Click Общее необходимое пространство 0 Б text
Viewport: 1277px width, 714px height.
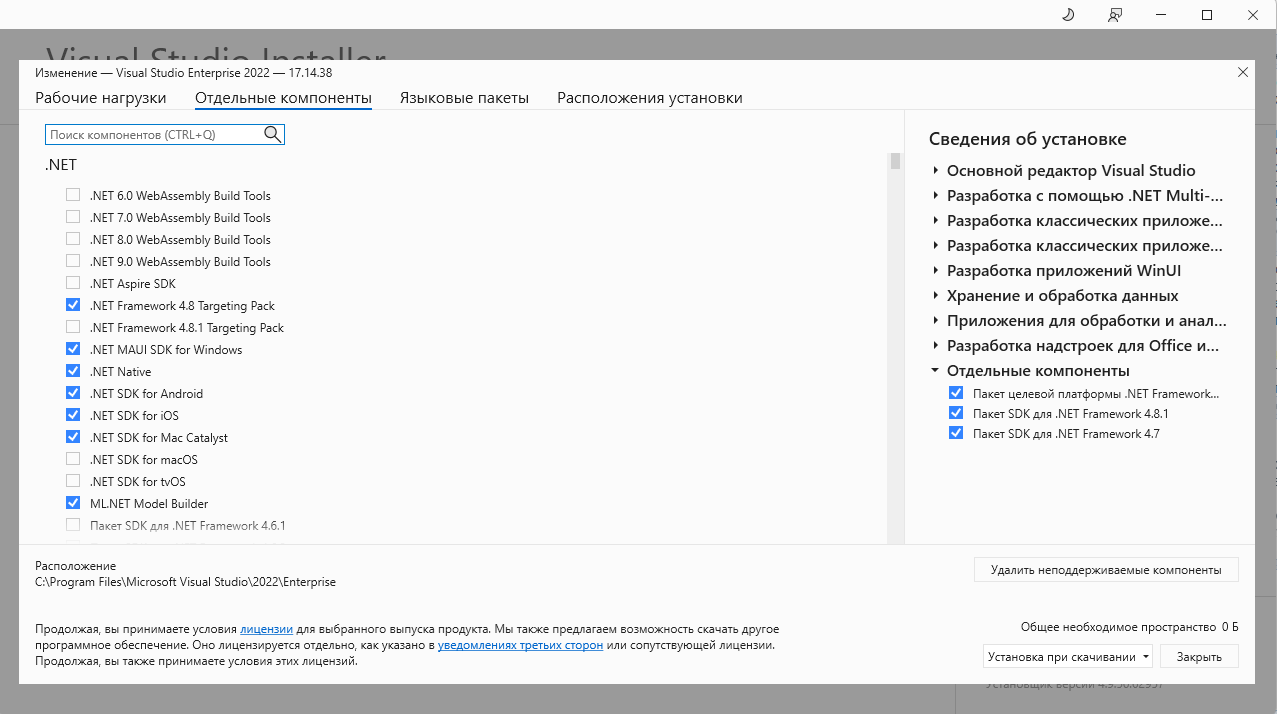(x=1129, y=627)
